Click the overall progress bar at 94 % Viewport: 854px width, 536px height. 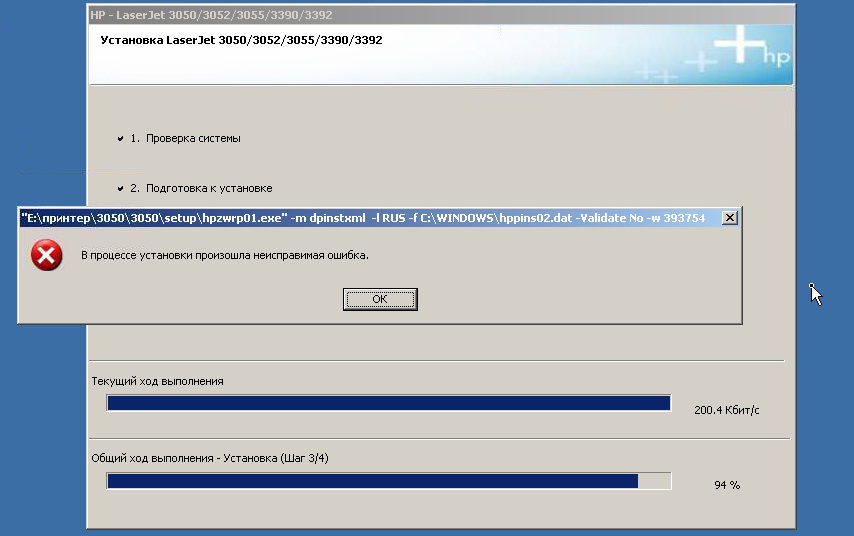(389, 481)
